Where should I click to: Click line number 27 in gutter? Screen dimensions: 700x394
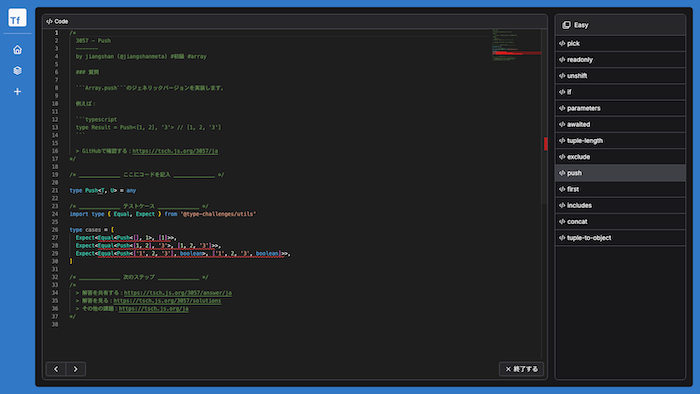pyautogui.click(x=55, y=238)
